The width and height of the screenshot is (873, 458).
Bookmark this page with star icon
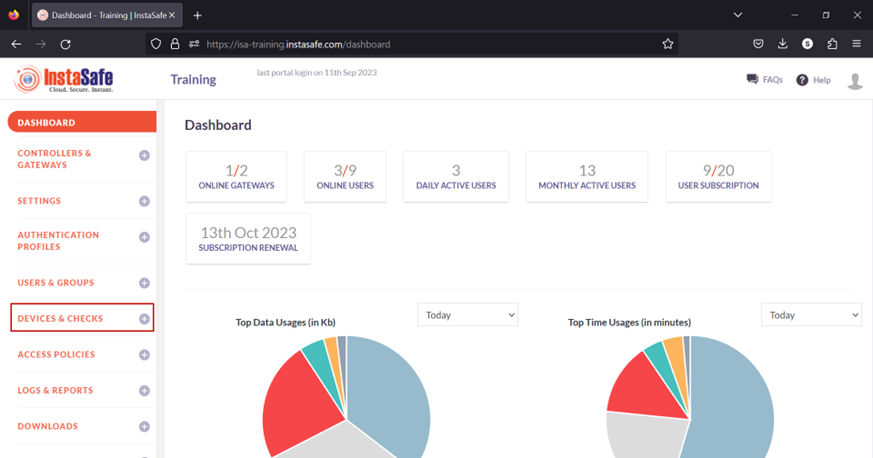click(x=667, y=44)
